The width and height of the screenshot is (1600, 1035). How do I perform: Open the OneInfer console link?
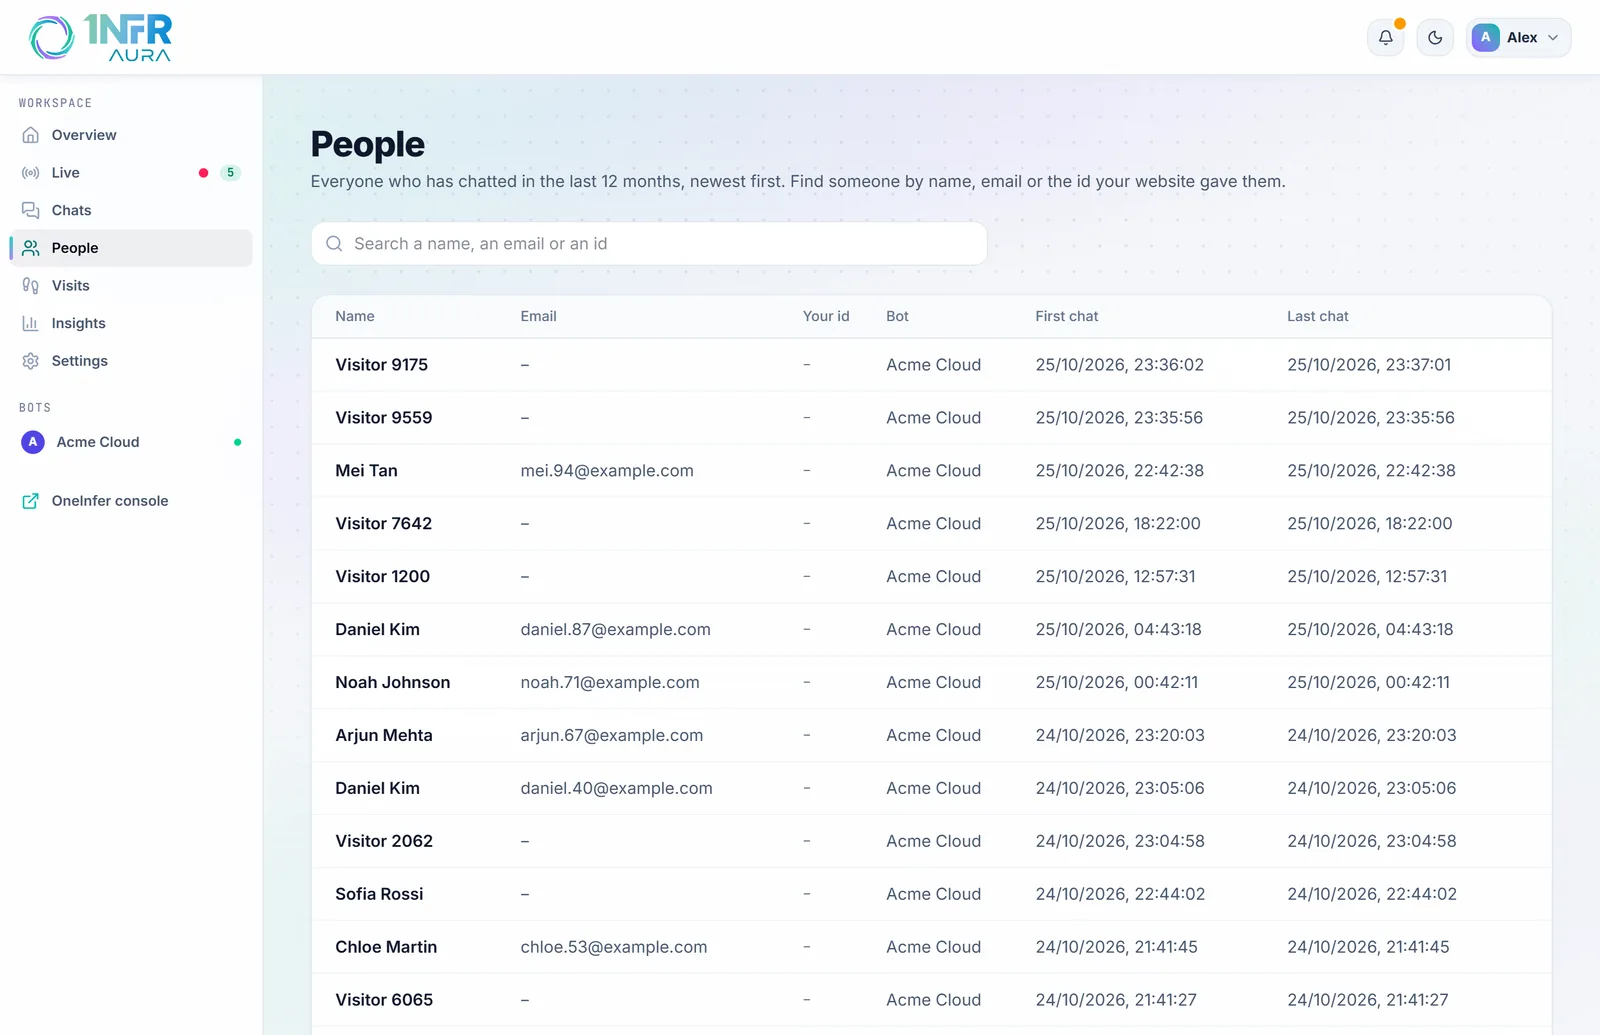[131, 501]
